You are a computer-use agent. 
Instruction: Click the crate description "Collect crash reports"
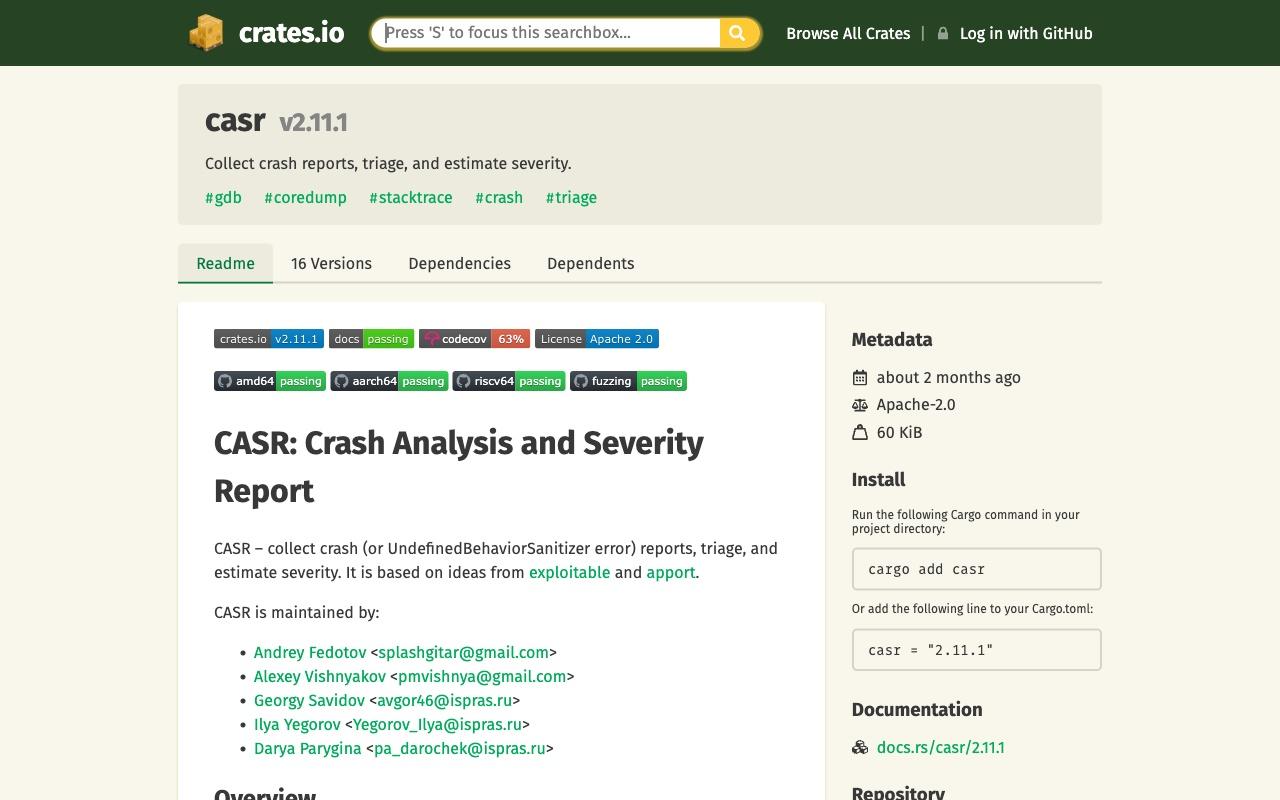388,163
